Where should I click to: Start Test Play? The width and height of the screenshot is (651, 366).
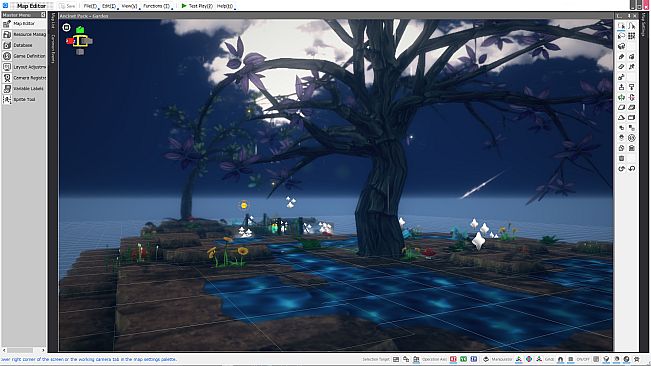click(197, 6)
